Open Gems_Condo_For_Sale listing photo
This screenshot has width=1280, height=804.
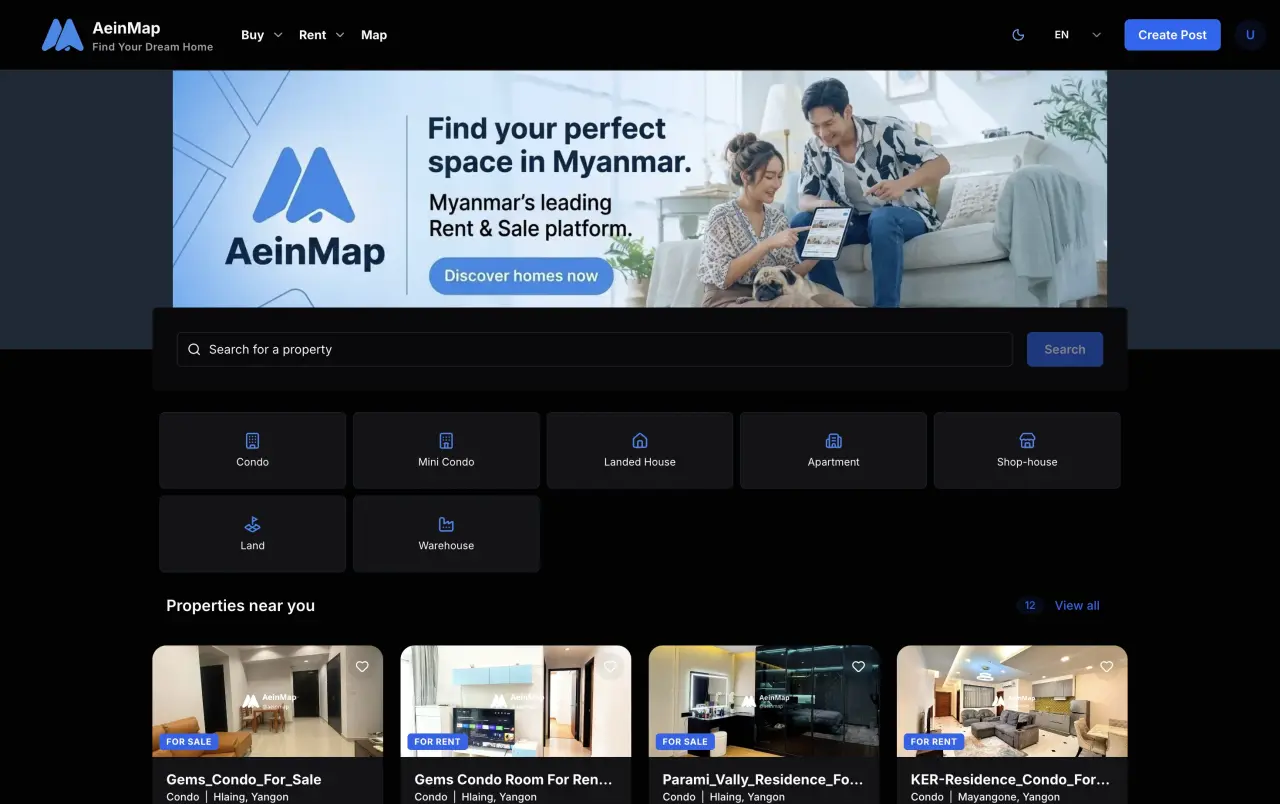pos(267,701)
